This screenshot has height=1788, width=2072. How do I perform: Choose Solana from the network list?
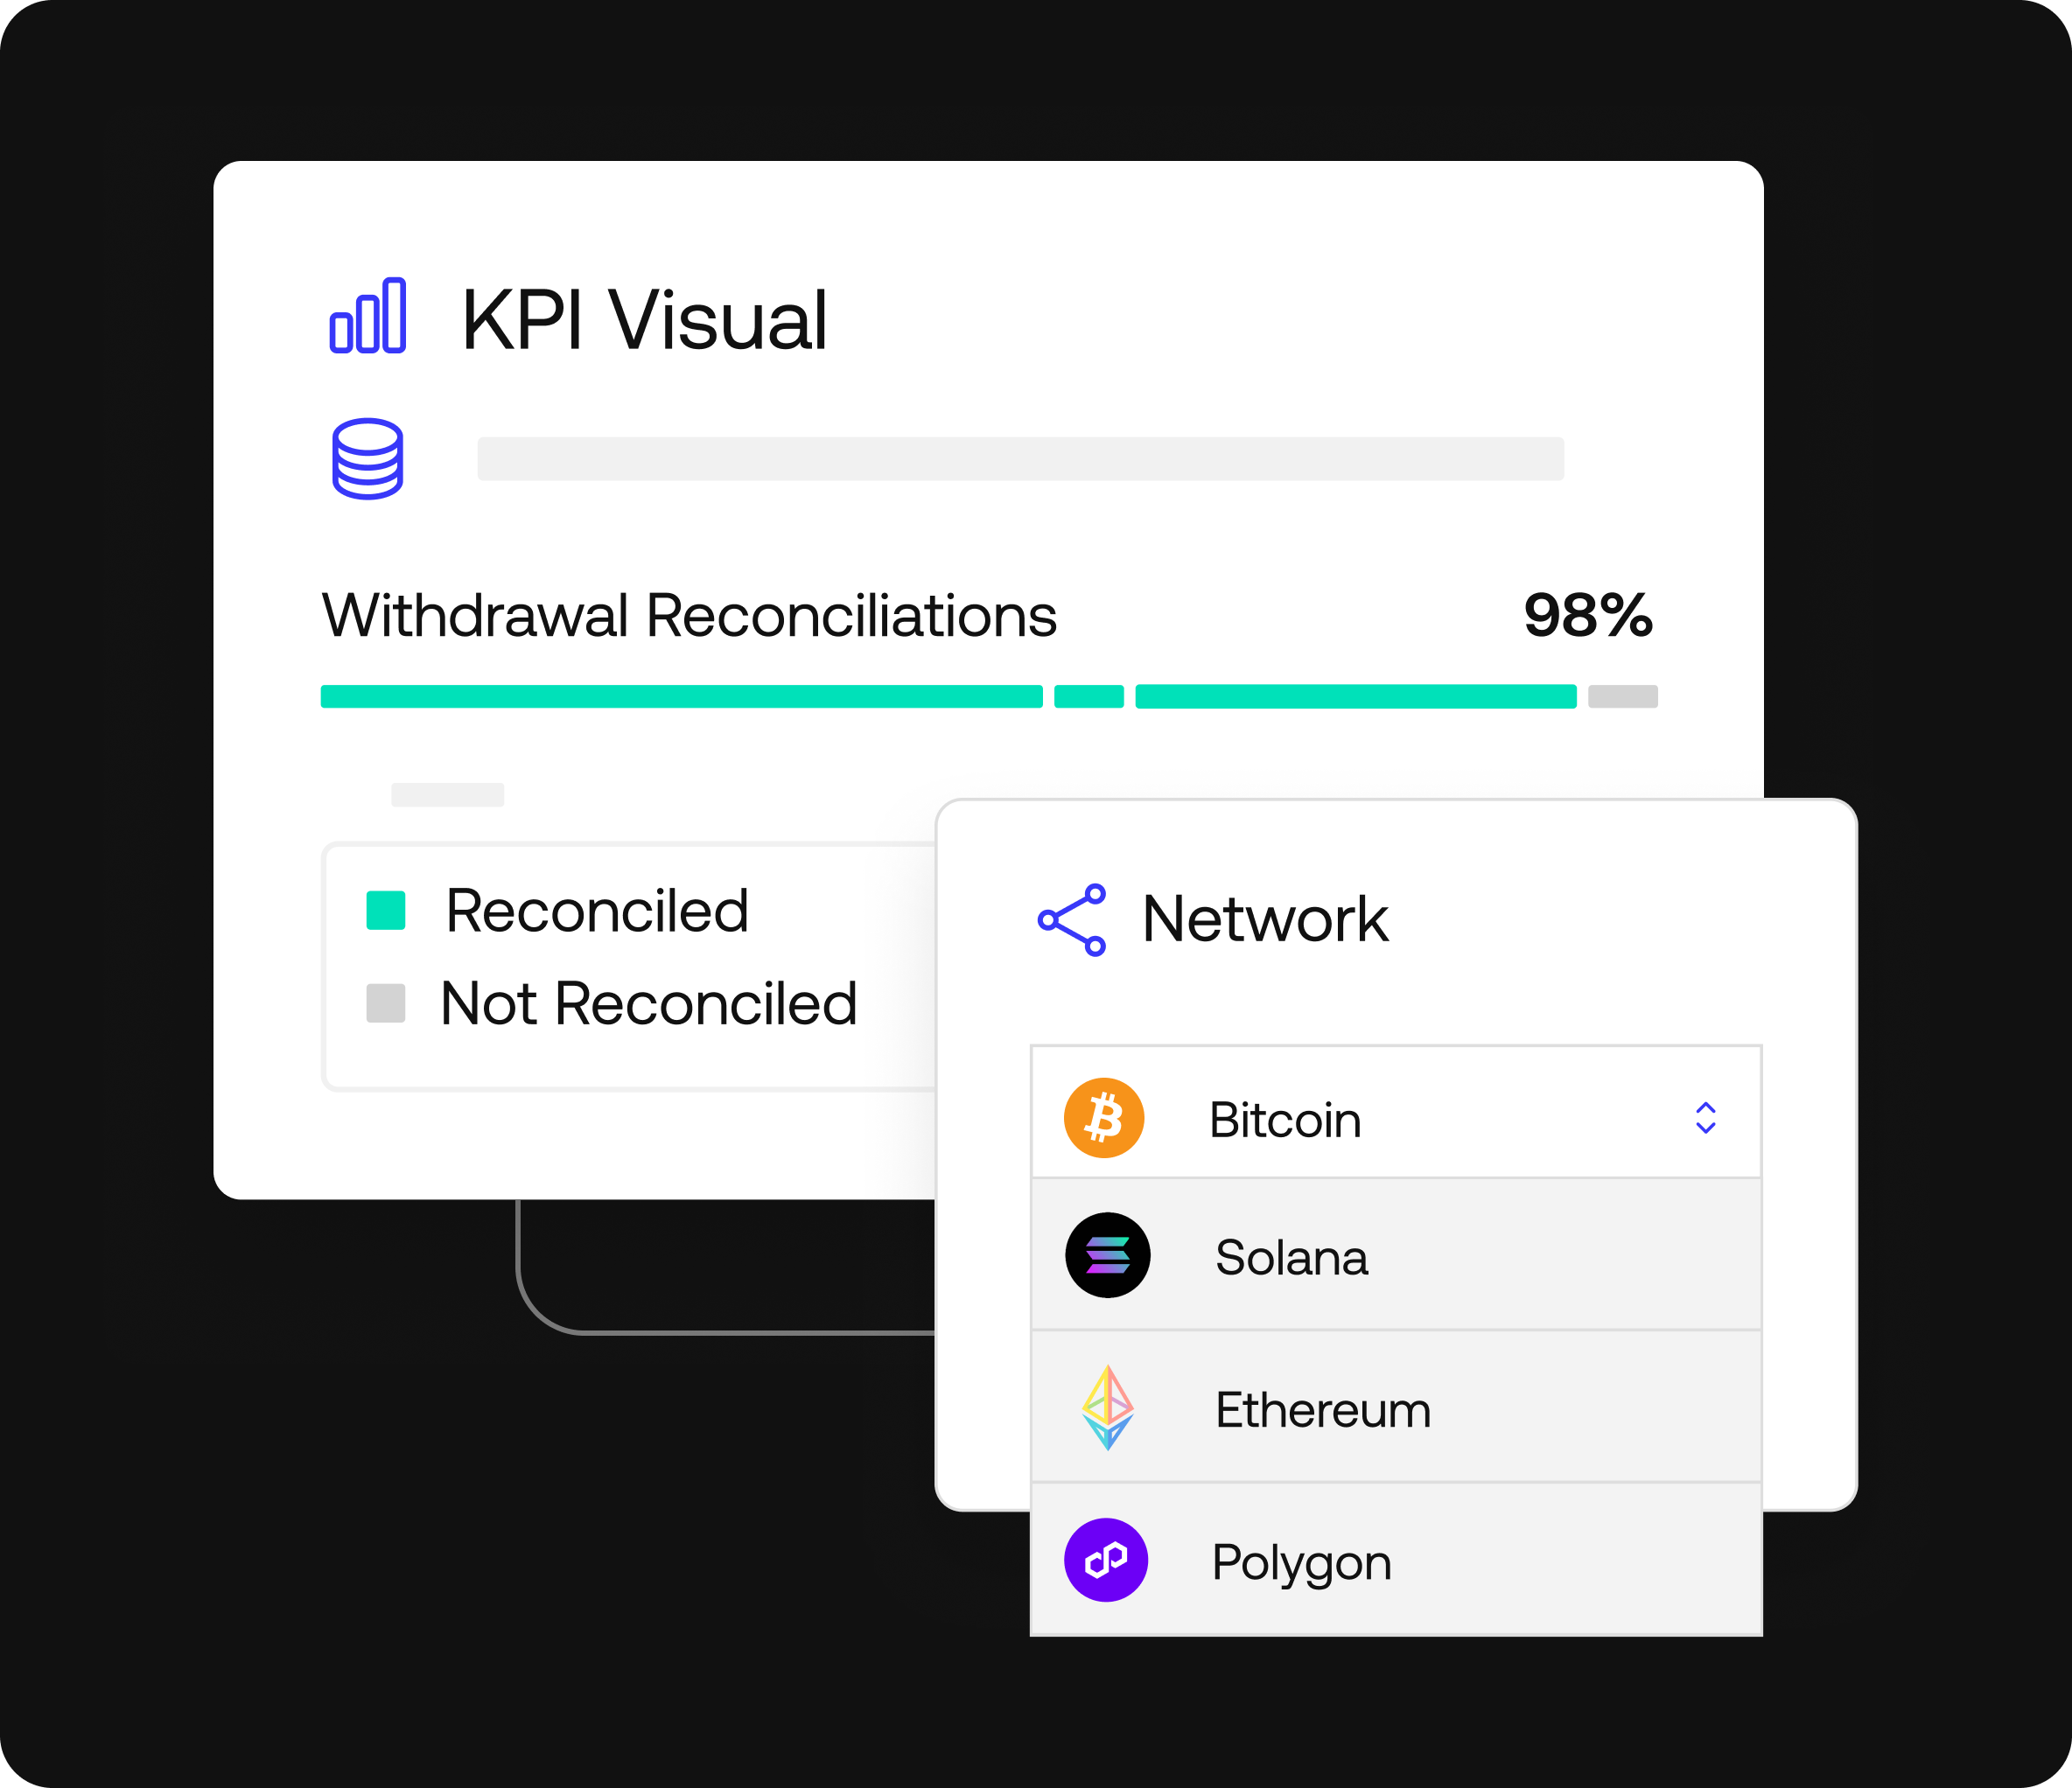(1396, 1255)
